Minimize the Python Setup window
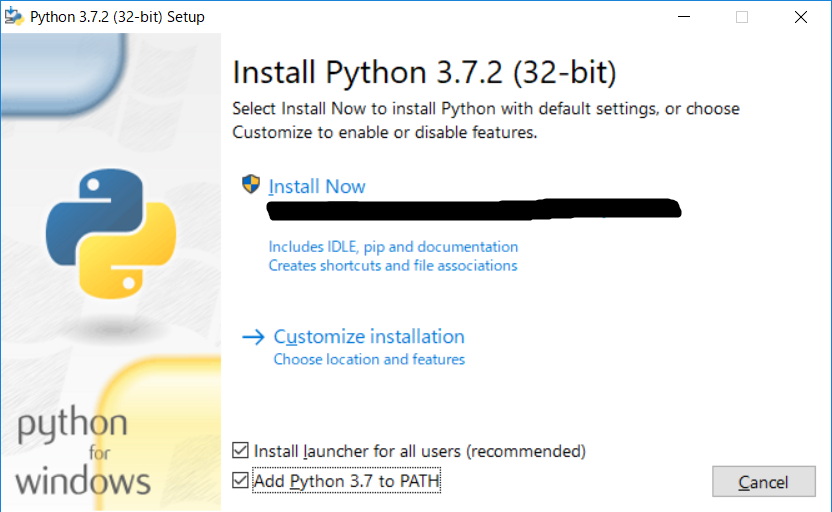 pos(684,16)
